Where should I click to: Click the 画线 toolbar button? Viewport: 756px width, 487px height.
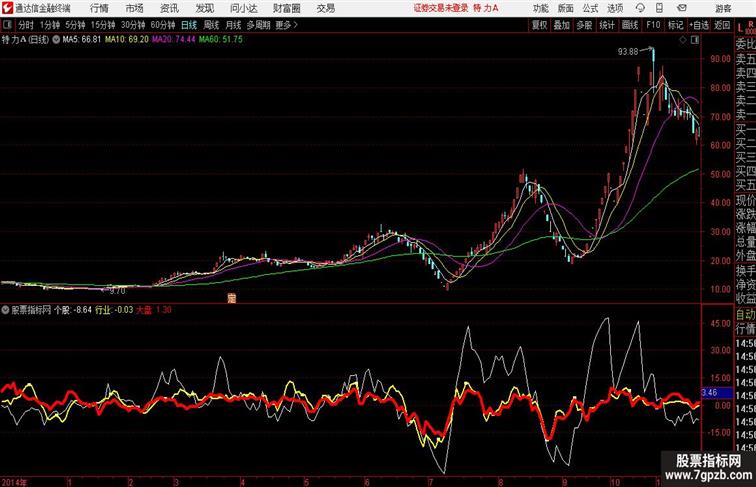[x=630, y=25]
